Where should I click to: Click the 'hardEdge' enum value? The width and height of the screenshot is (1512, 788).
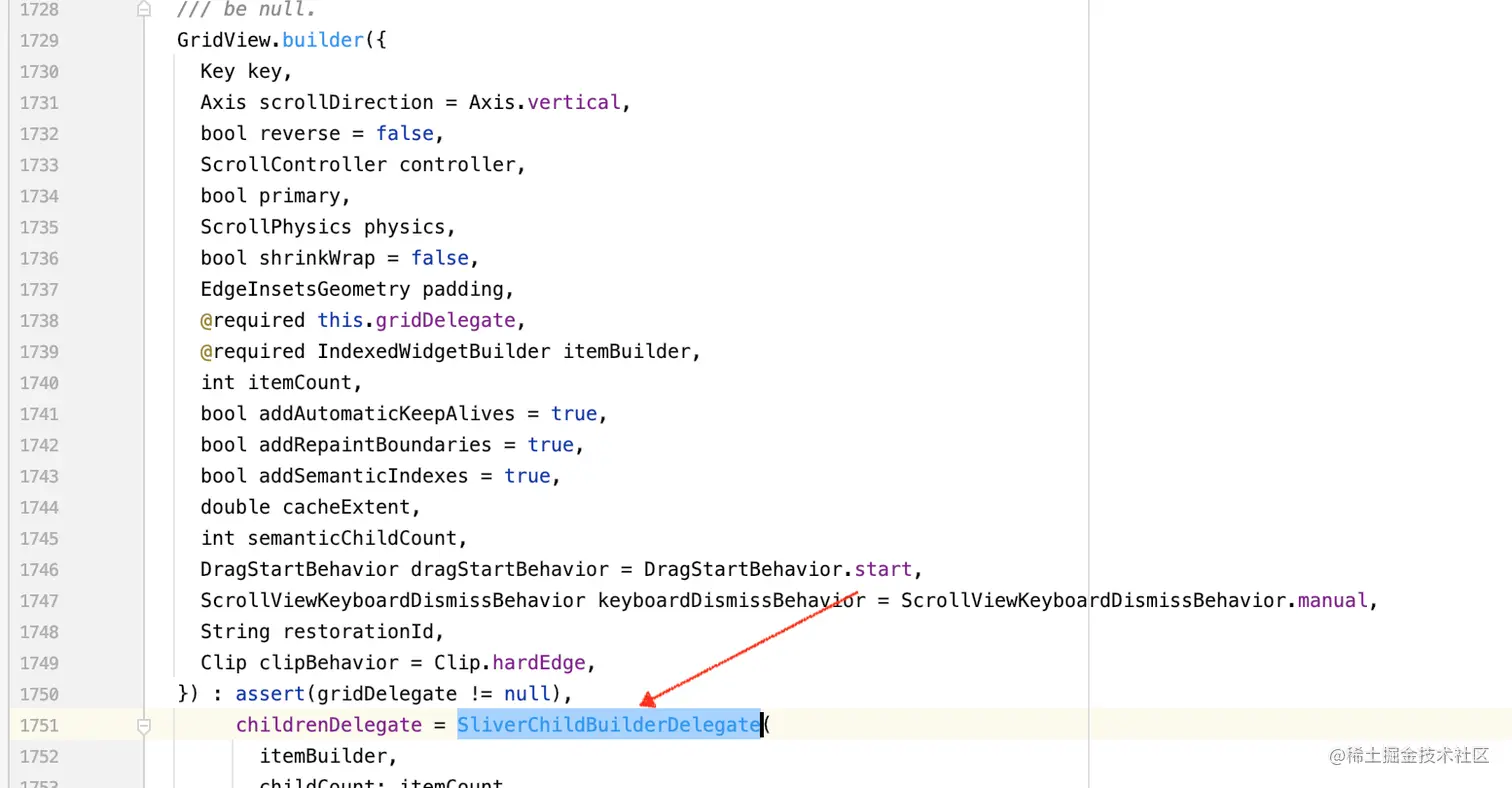pos(539,662)
